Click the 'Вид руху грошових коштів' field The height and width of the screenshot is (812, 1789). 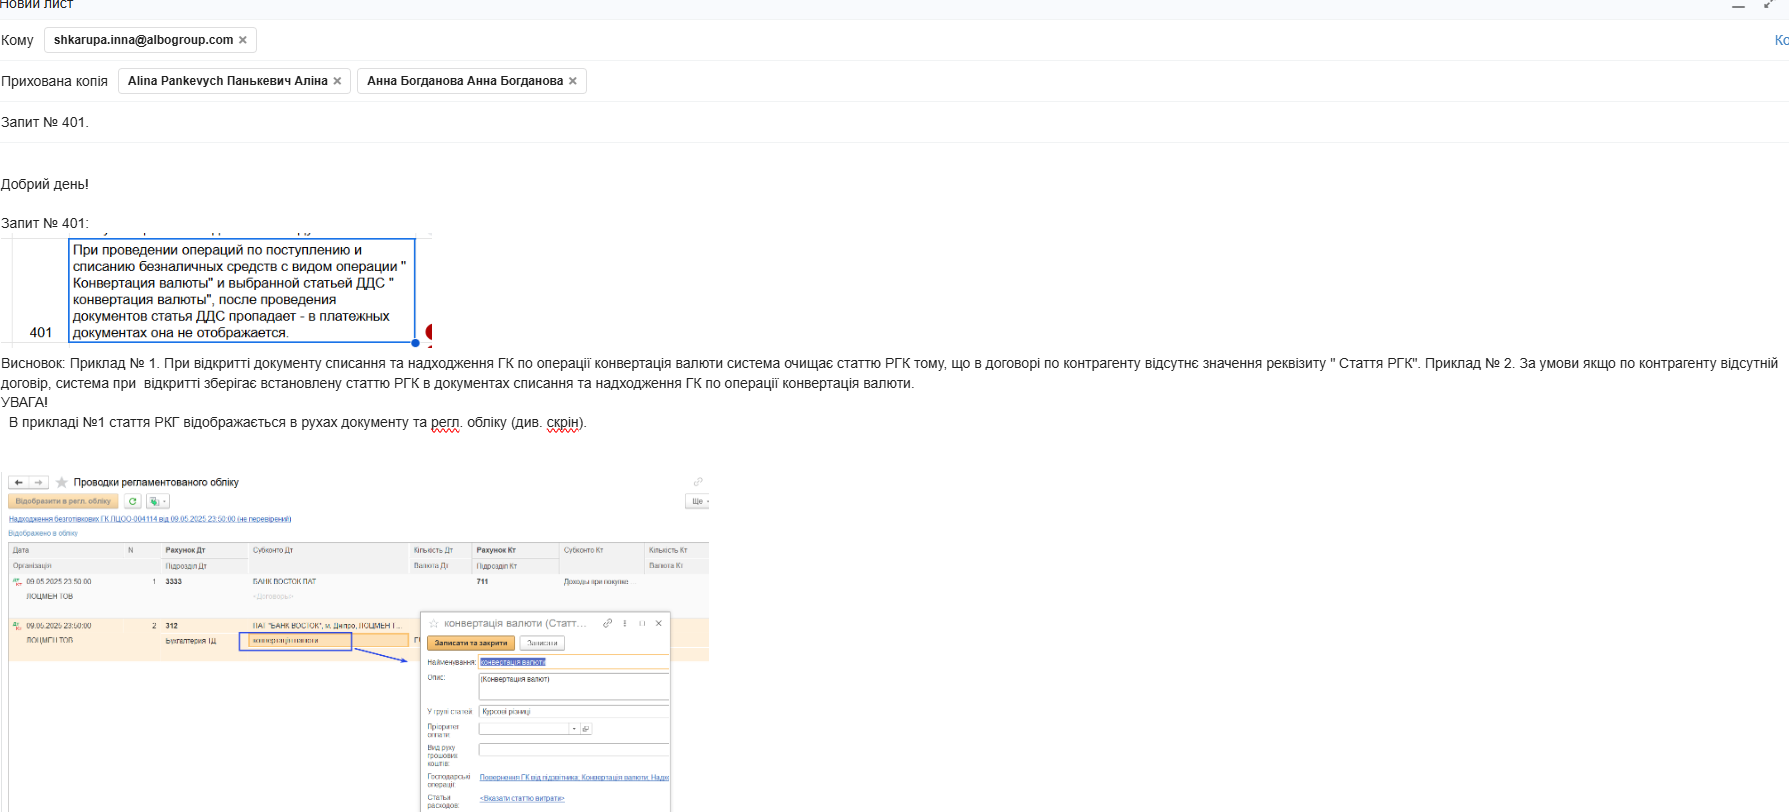(574, 749)
